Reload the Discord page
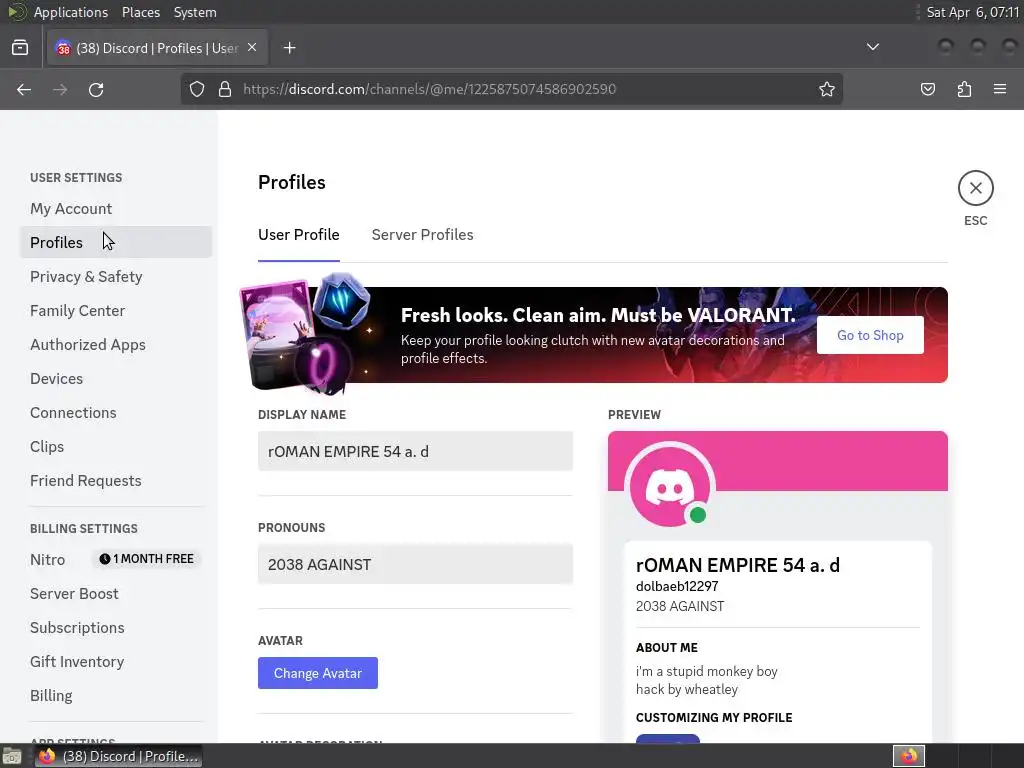Viewport: 1024px width, 768px height. click(x=96, y=89)
